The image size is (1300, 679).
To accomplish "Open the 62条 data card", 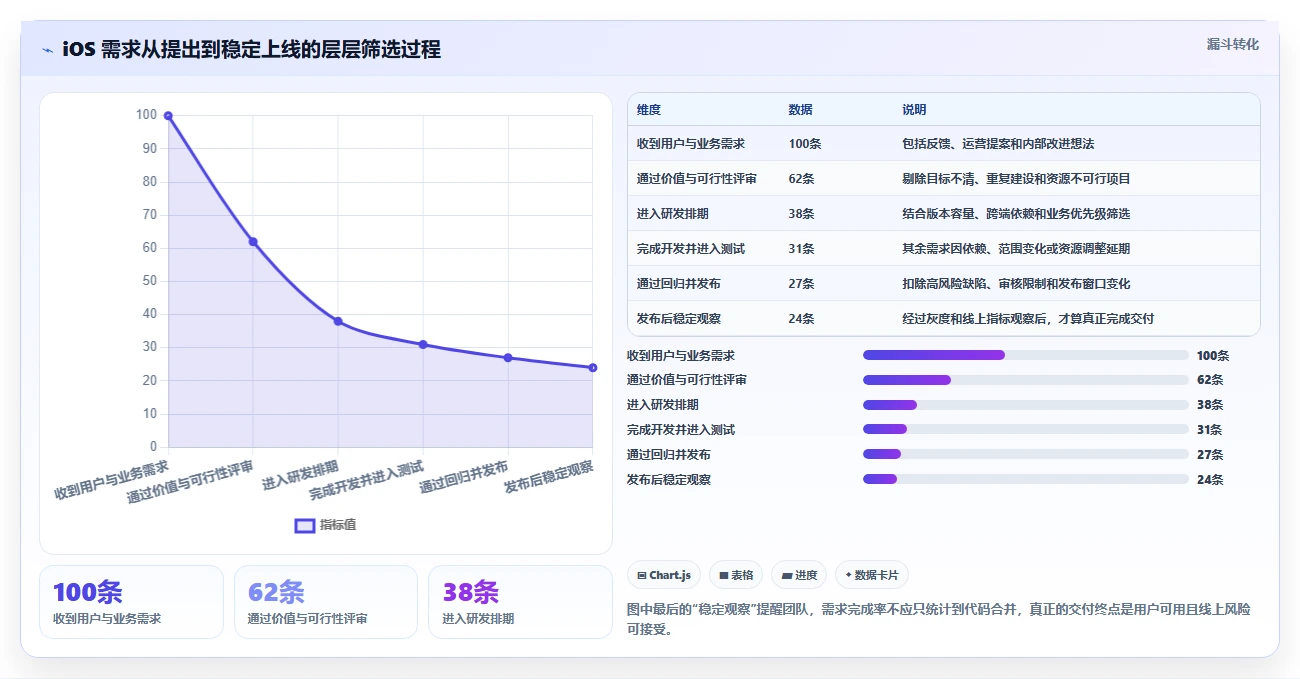I will 326,601.
